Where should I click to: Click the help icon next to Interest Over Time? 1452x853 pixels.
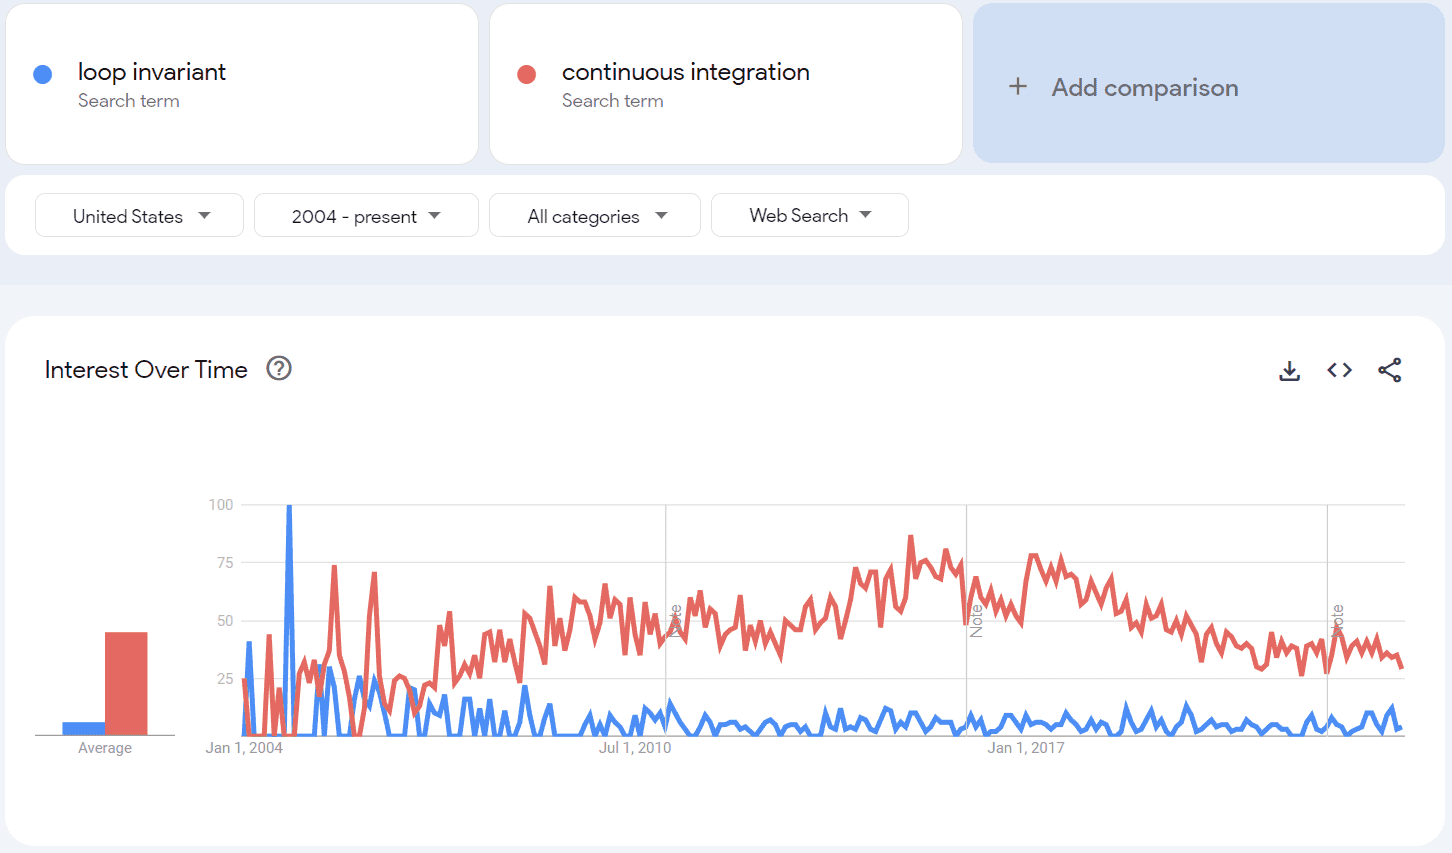(278, 369)
